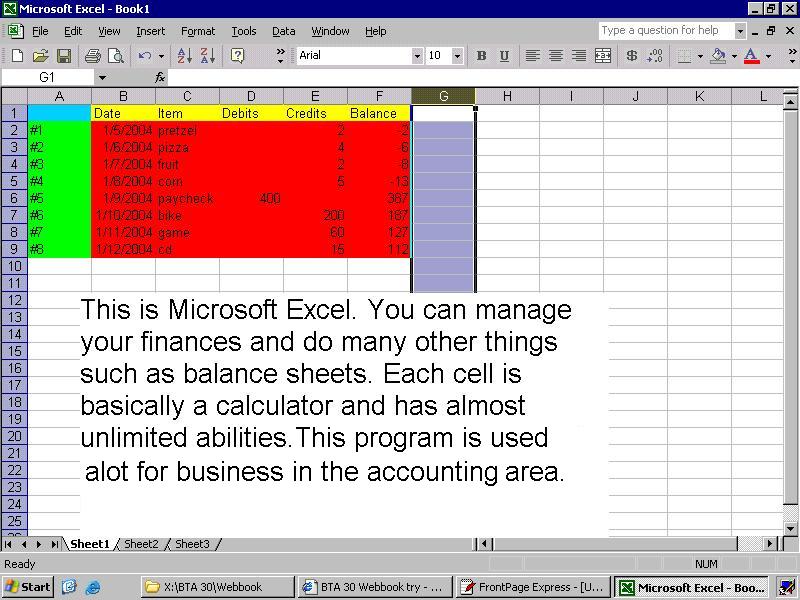Apply Fill Color paint bucket
This screenshot has width=800, height=600.
click(x=718, y=56)
